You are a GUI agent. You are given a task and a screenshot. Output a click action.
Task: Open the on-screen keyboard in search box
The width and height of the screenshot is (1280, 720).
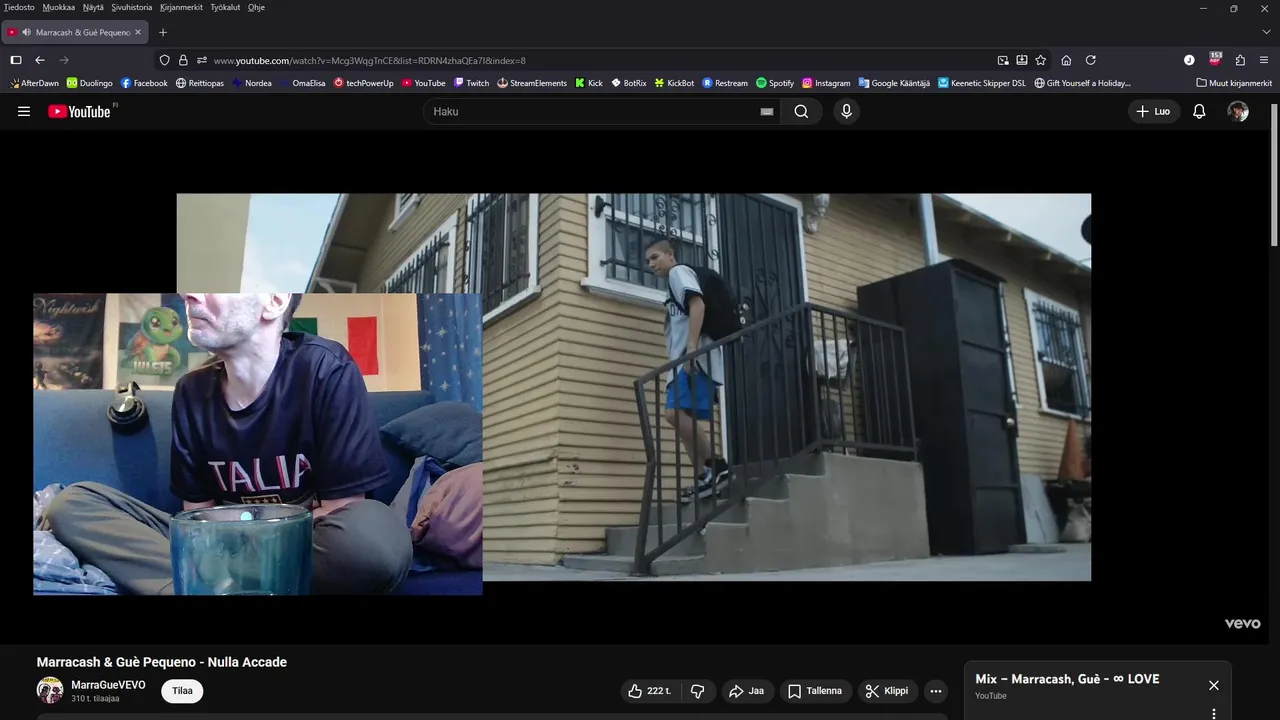point(767,111)
